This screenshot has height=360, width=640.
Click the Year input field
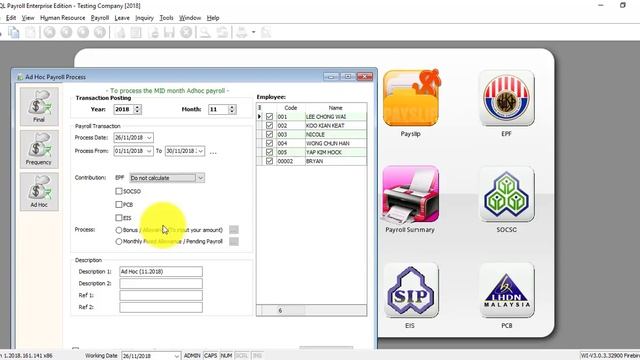pyautogui.click(x=124, y=109)
